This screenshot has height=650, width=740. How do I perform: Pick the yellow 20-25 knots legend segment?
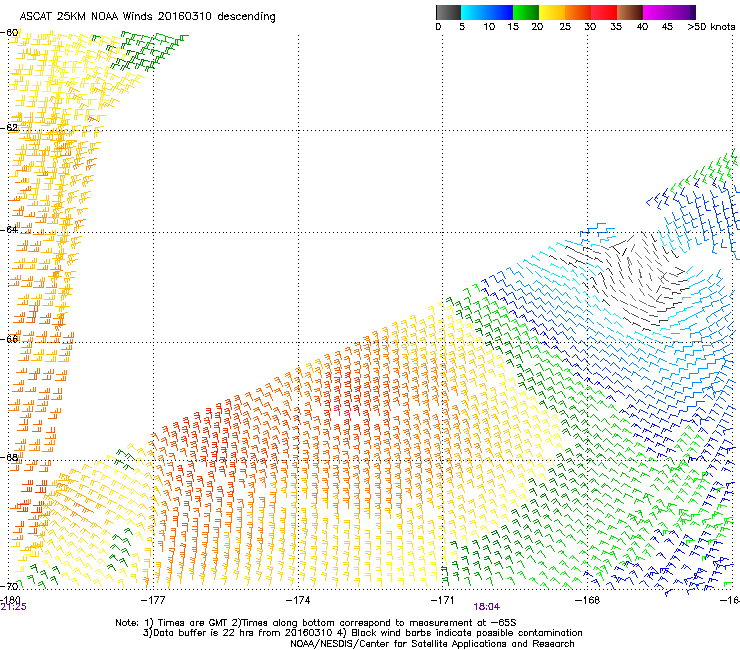pyautogui.click(x=552, y=12)
